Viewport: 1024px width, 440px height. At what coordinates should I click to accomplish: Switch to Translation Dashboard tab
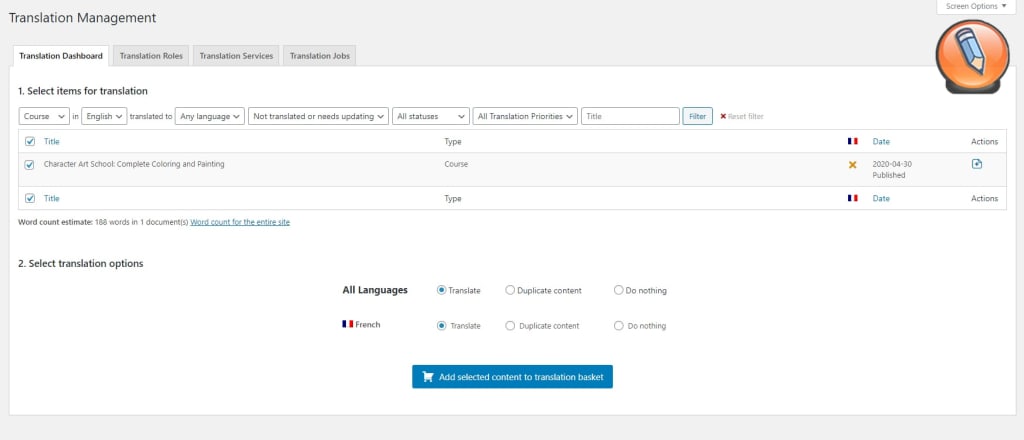(x=61, y=55)
